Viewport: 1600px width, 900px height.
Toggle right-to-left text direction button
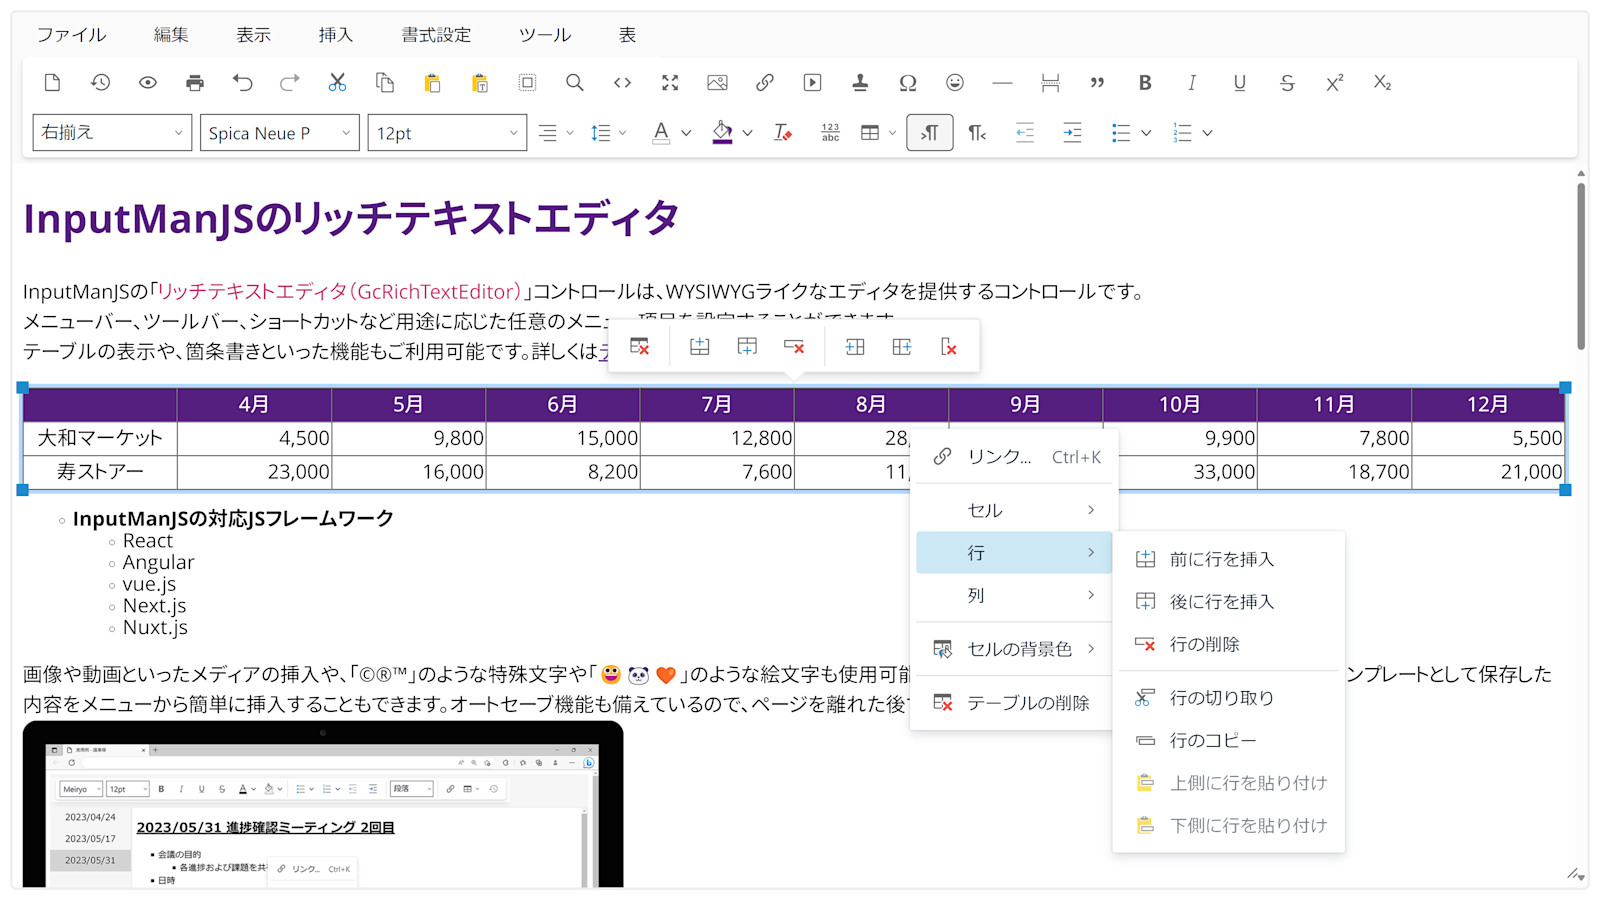click(977, 133)
